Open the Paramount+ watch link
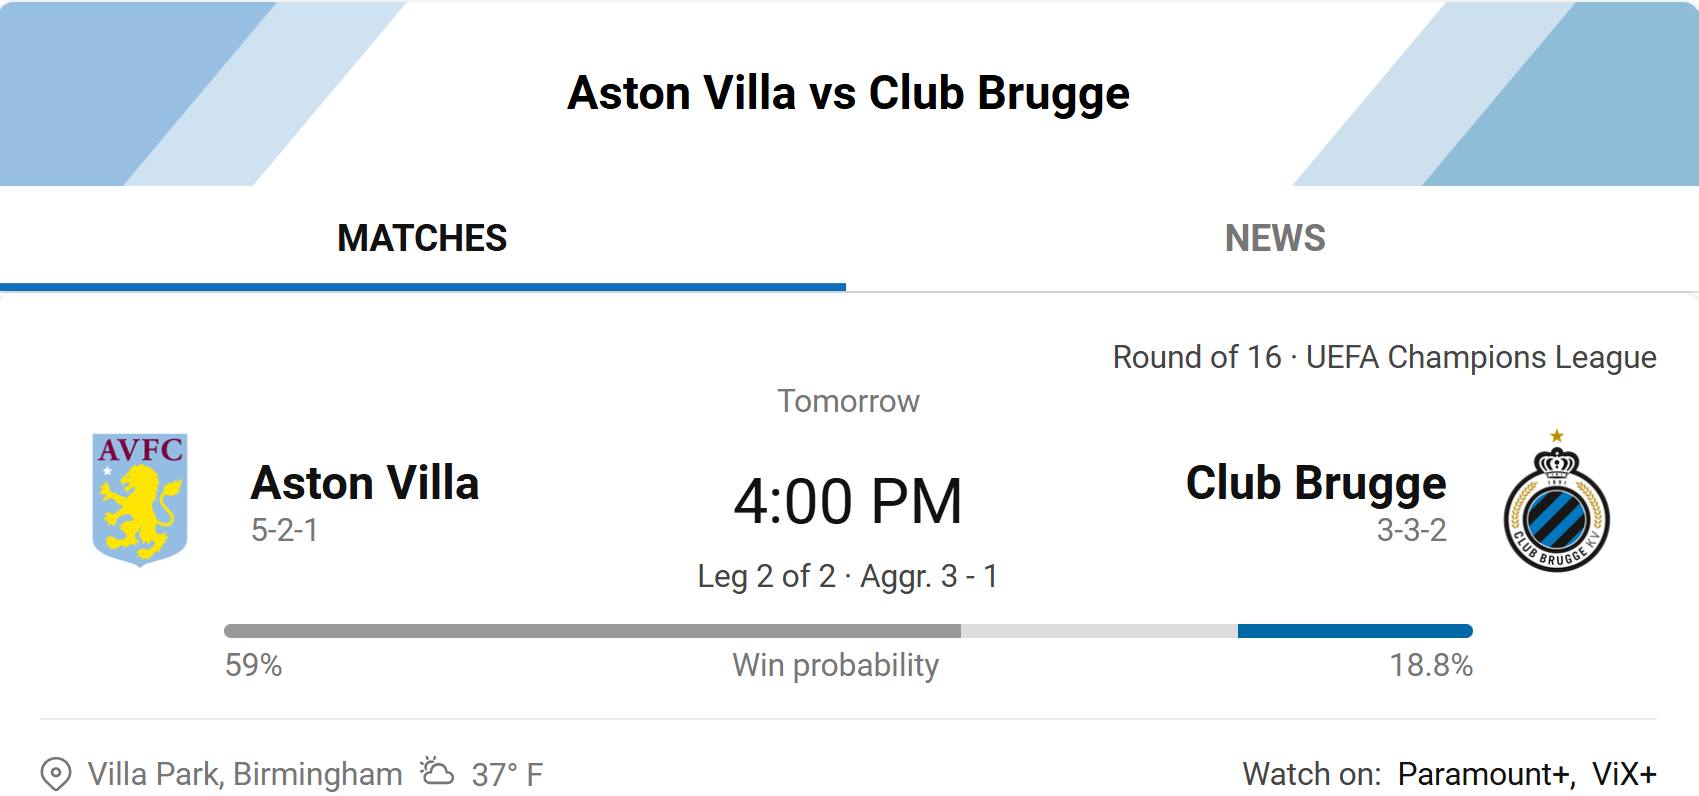1699x796 pixels. pyautogui.click(x=1486, y=774)
